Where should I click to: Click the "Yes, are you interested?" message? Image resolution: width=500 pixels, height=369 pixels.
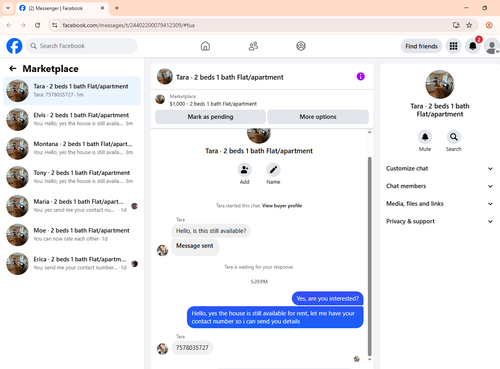click(x=328, y=298)
